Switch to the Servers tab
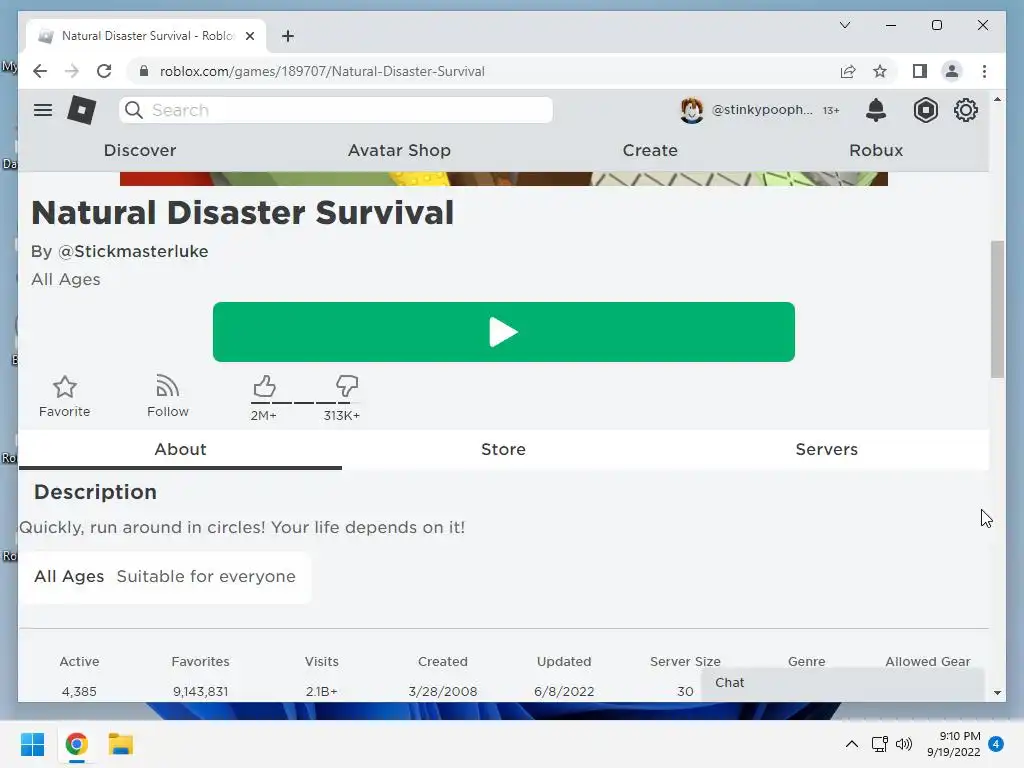Image resolution: width=1024 pixels, height=768 pixels. pyautogui.click(x=826, y=449)
